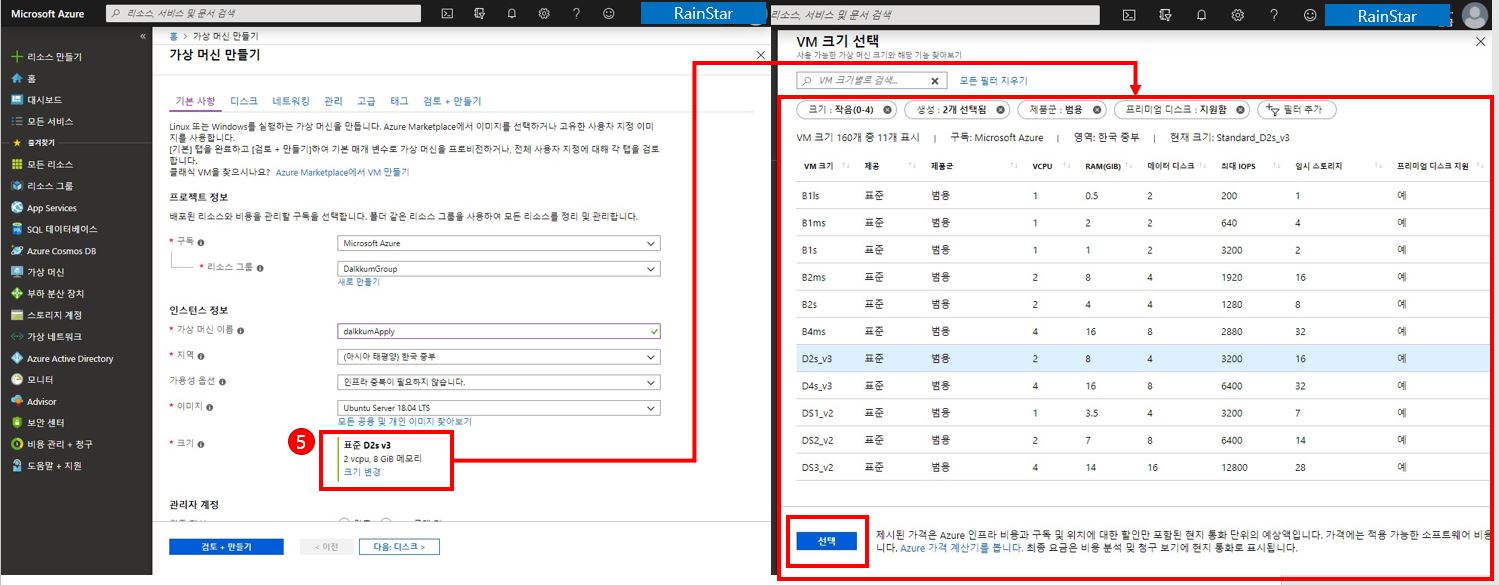Remove the 크기 : 작음(0-4) filter
Viewport: 1499px width, 585px height.
pyautogui.click(x=887, y=110)
